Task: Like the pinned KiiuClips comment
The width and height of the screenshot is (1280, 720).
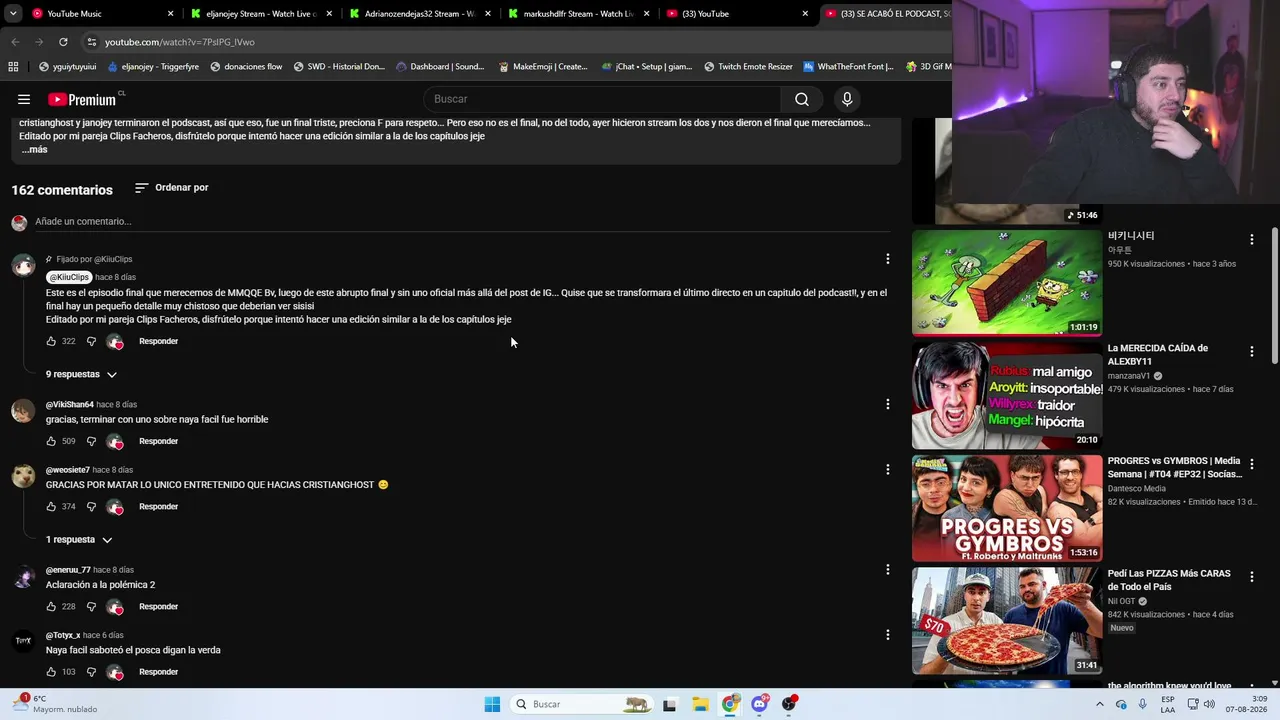Action: pyautogui.click(x=51, y=341)
